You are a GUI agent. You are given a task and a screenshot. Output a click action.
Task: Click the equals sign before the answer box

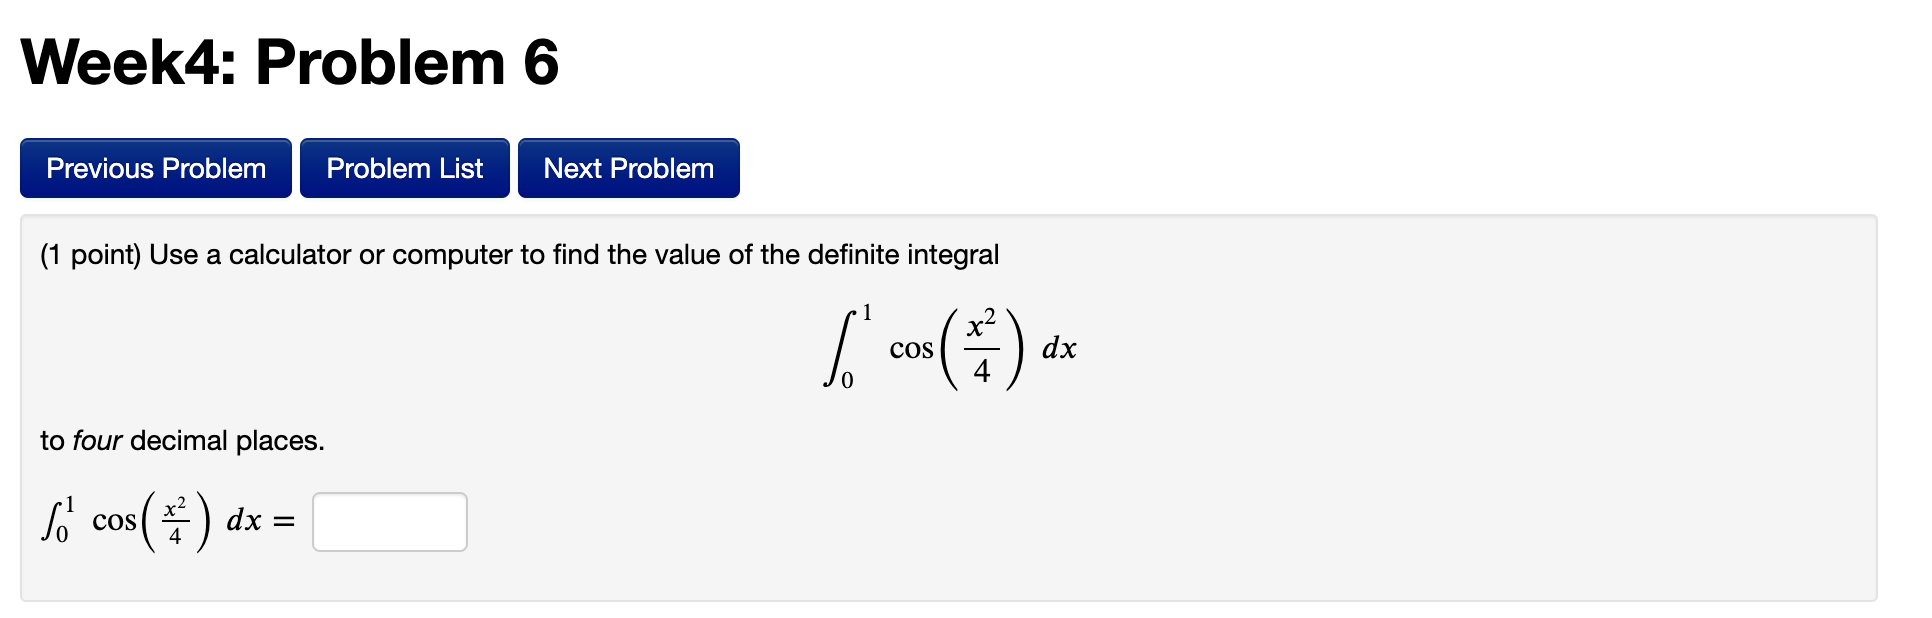coord(283,520)
